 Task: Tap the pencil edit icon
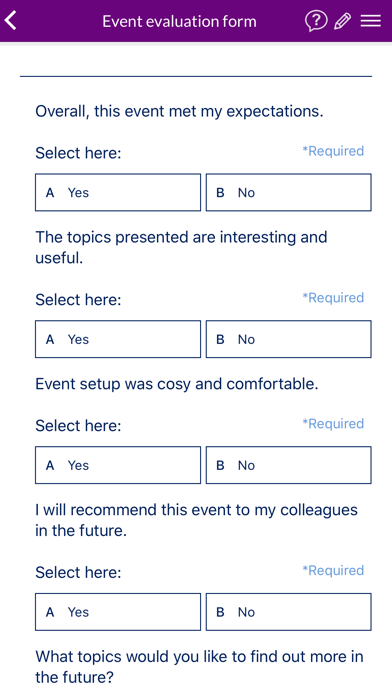(342, 21)
